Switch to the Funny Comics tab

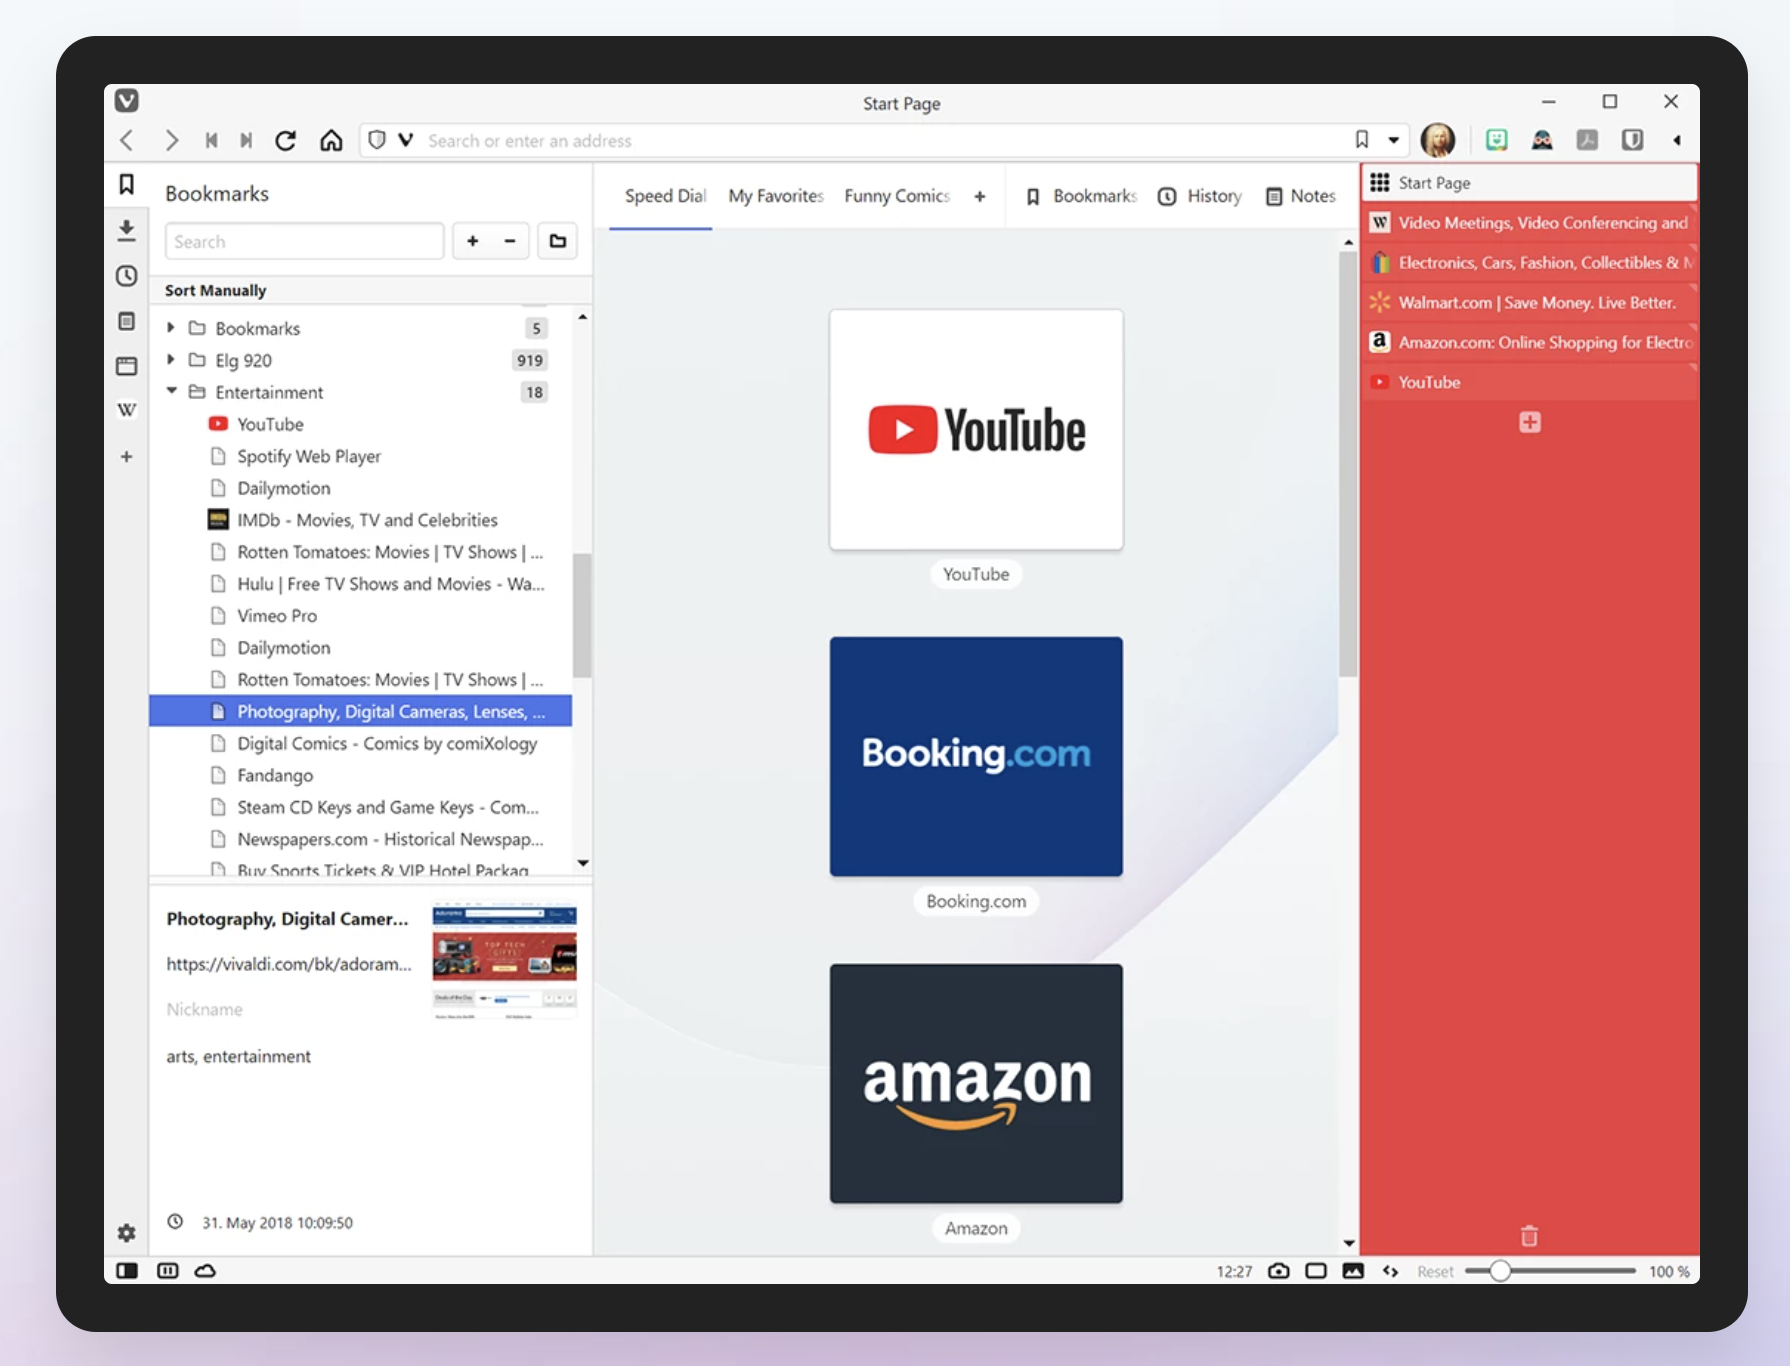pyautogui.click(x=896, y=196)
